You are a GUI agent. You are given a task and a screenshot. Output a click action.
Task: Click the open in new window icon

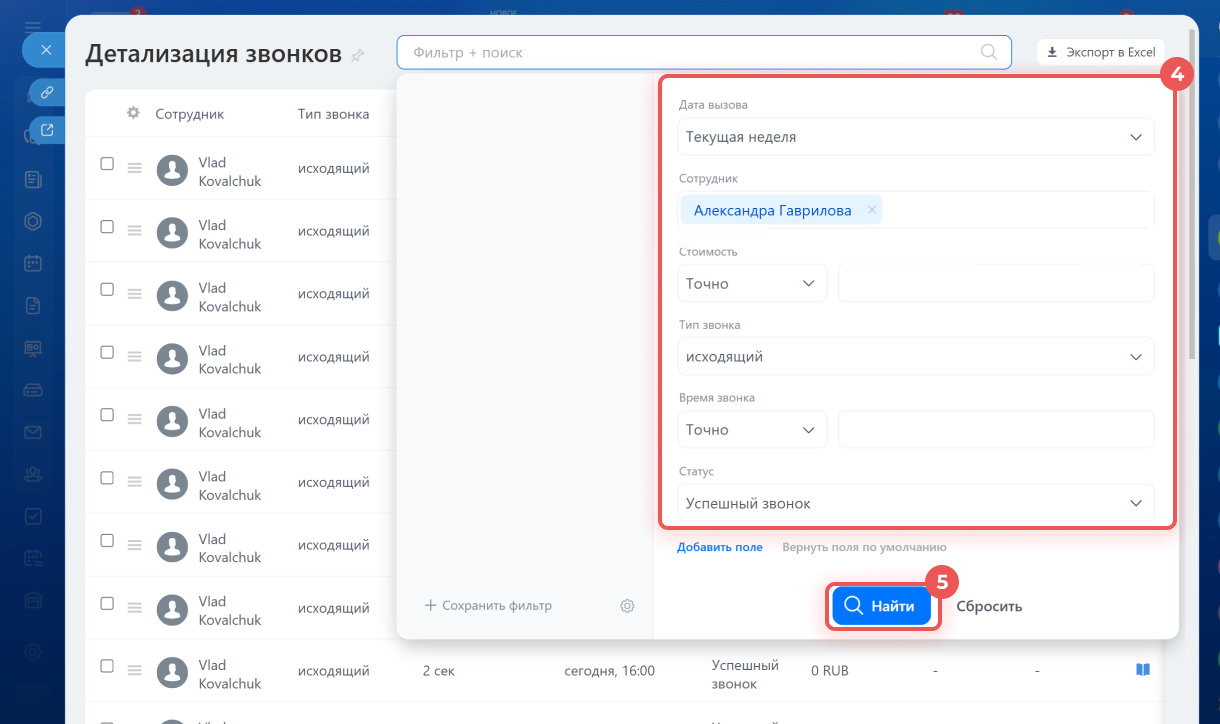point(46,129)
